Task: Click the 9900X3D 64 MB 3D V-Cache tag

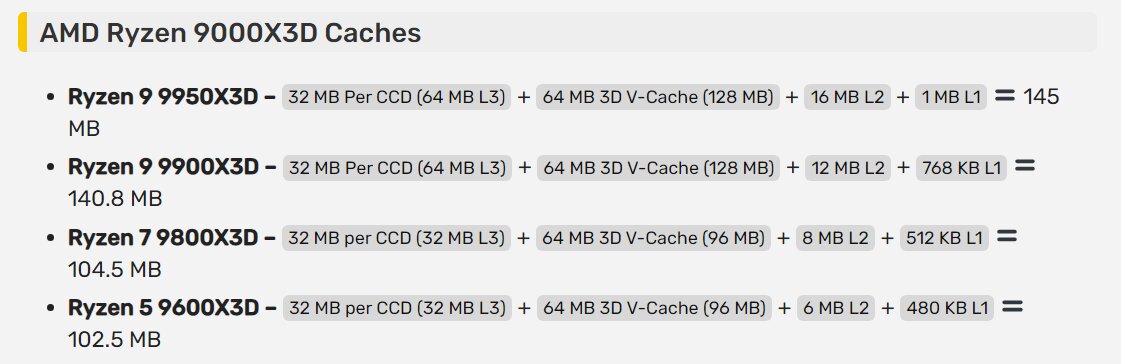Action: coord(658,167)
